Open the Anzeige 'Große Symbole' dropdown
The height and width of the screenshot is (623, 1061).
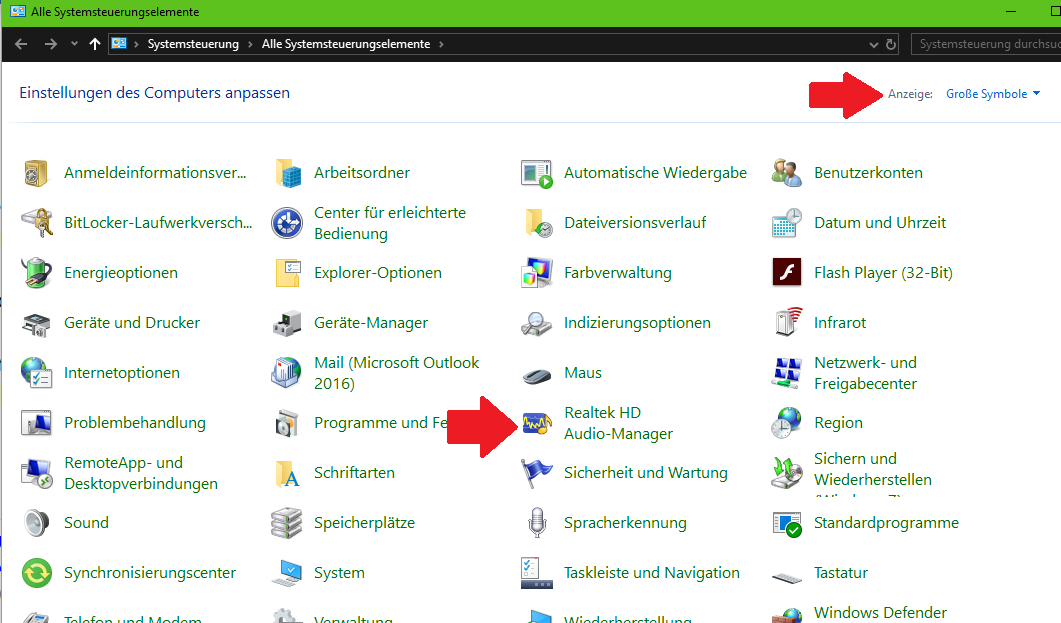point(992,93)
